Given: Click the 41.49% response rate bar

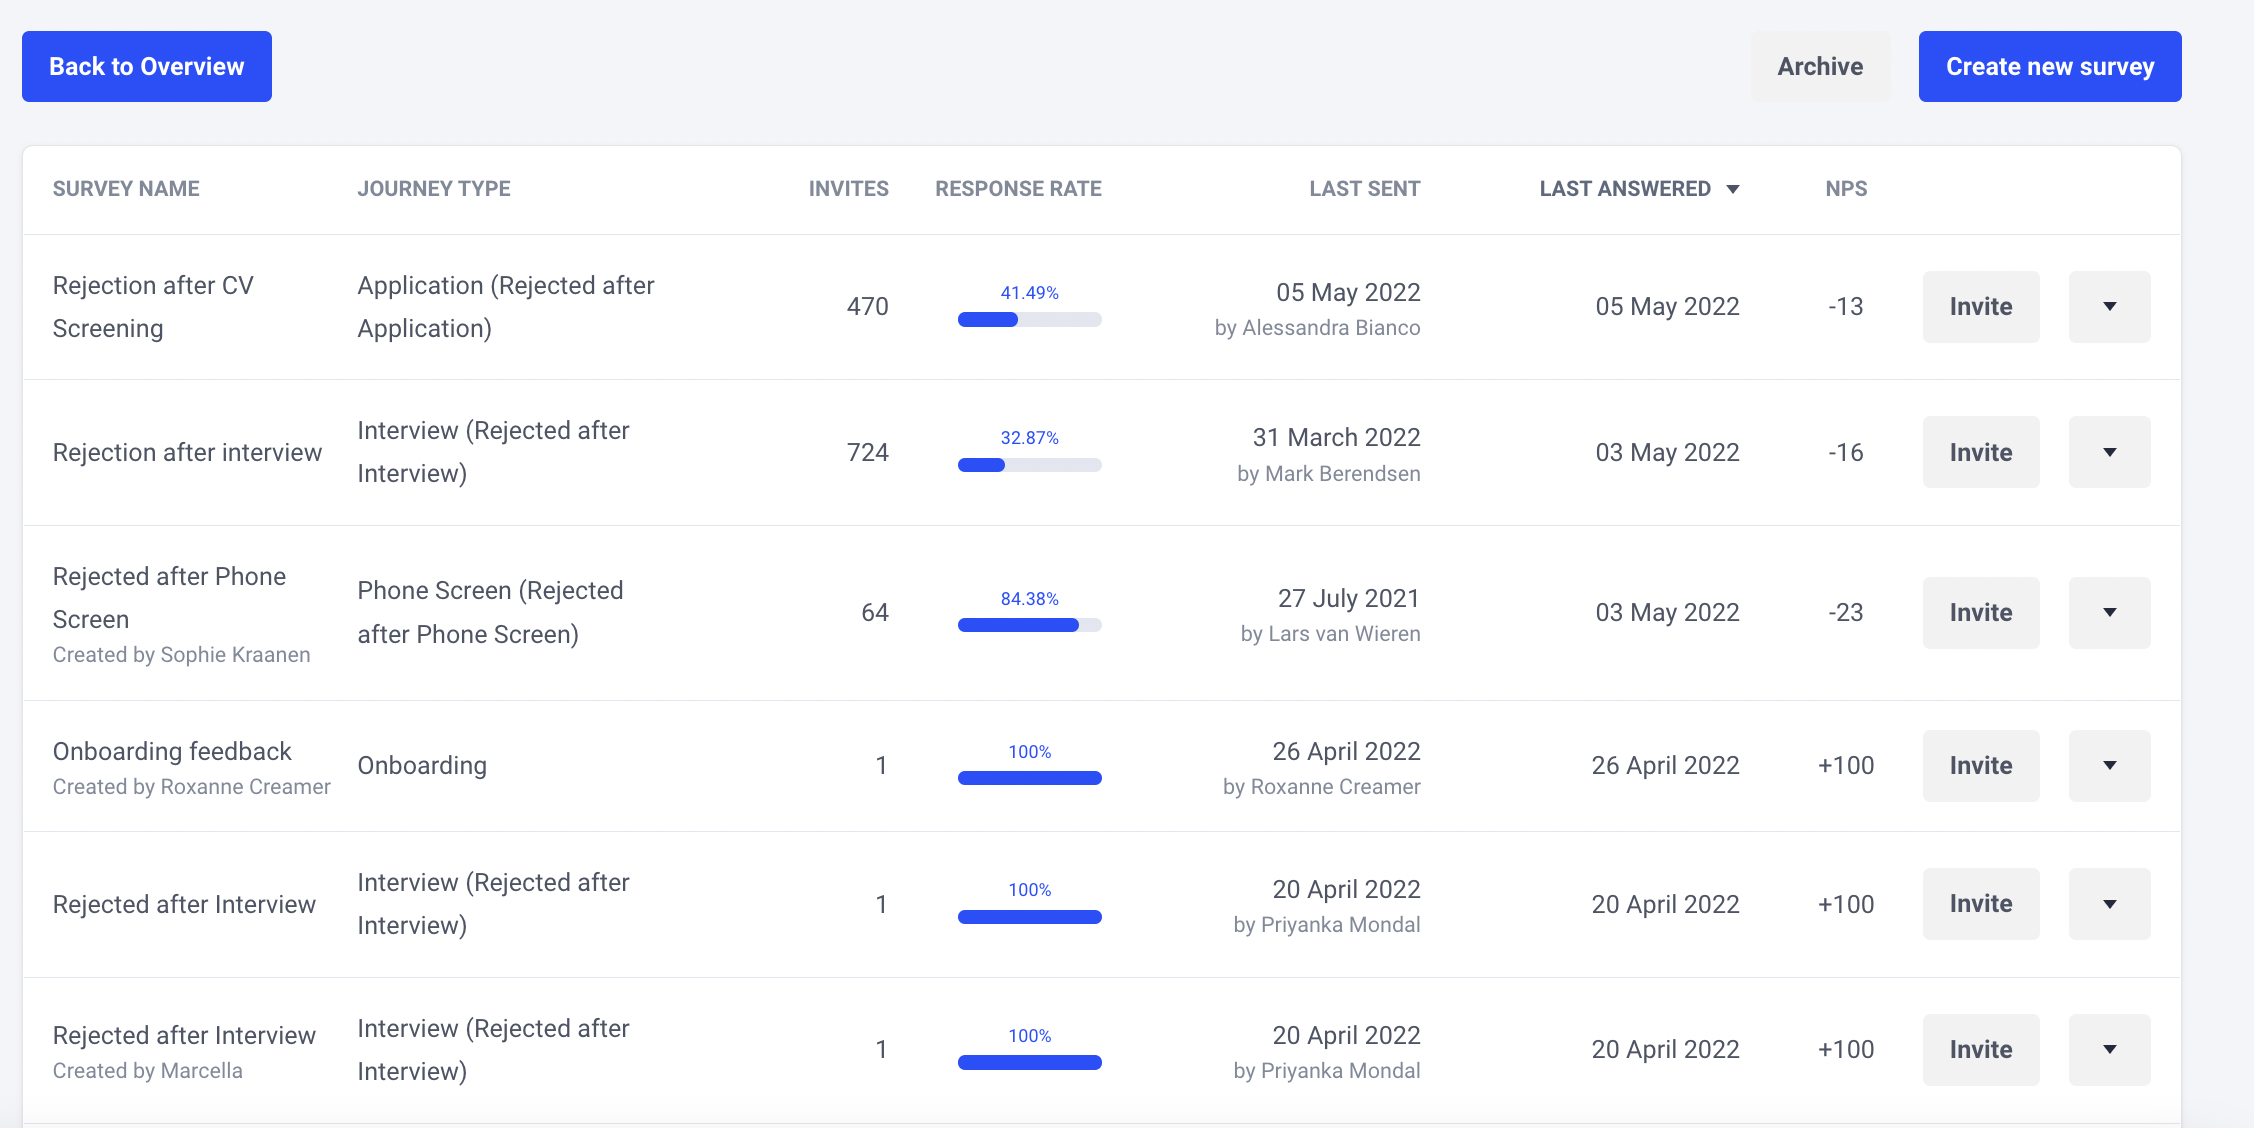Looking at the screenshot, I should click(x=1029, y=320).
